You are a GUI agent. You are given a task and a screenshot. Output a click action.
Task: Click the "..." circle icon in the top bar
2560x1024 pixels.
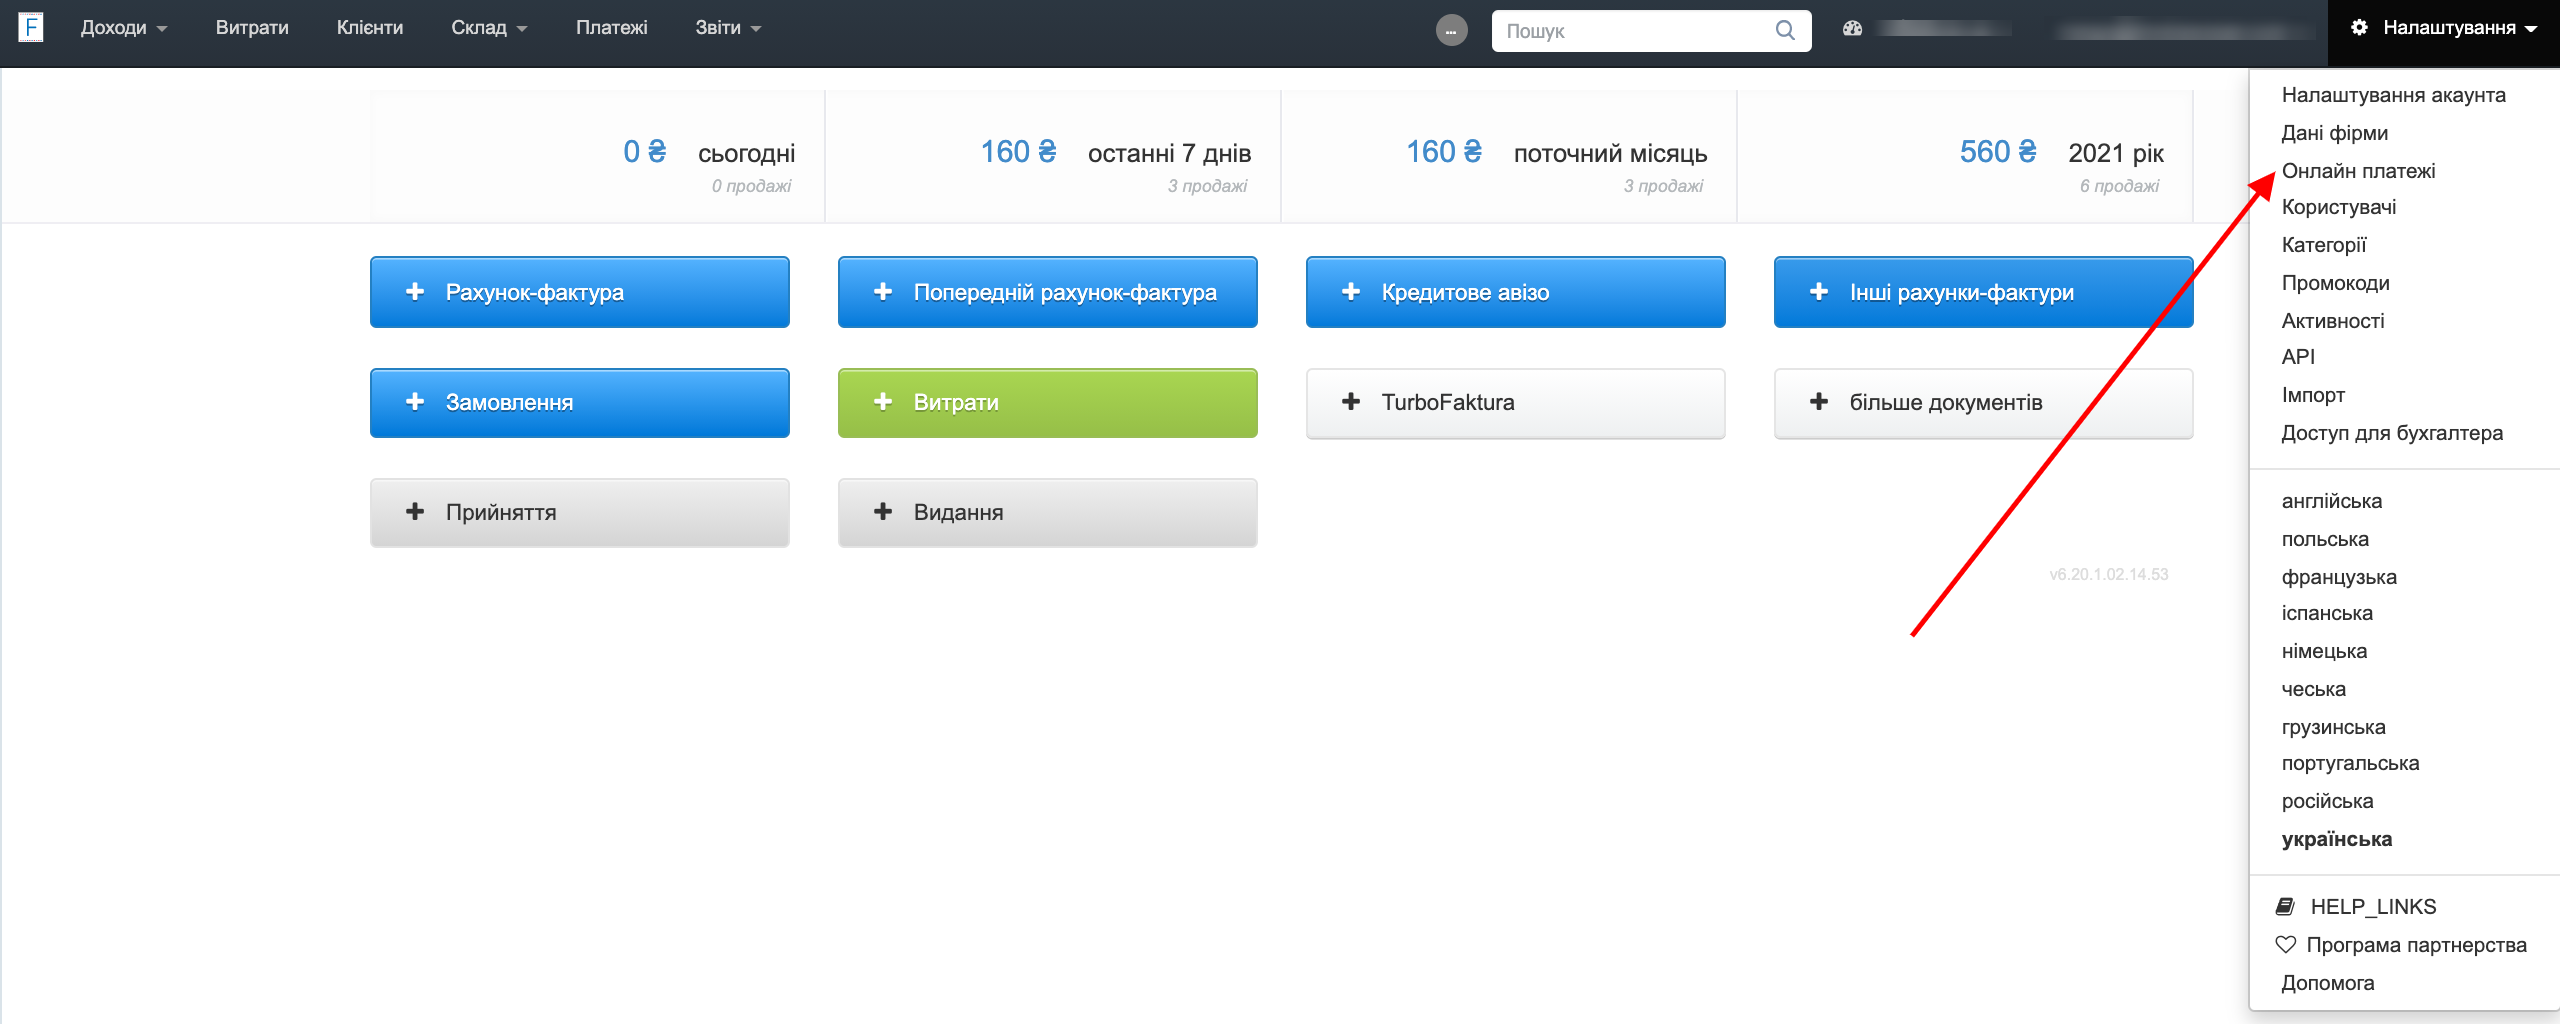pos(1451,30)
